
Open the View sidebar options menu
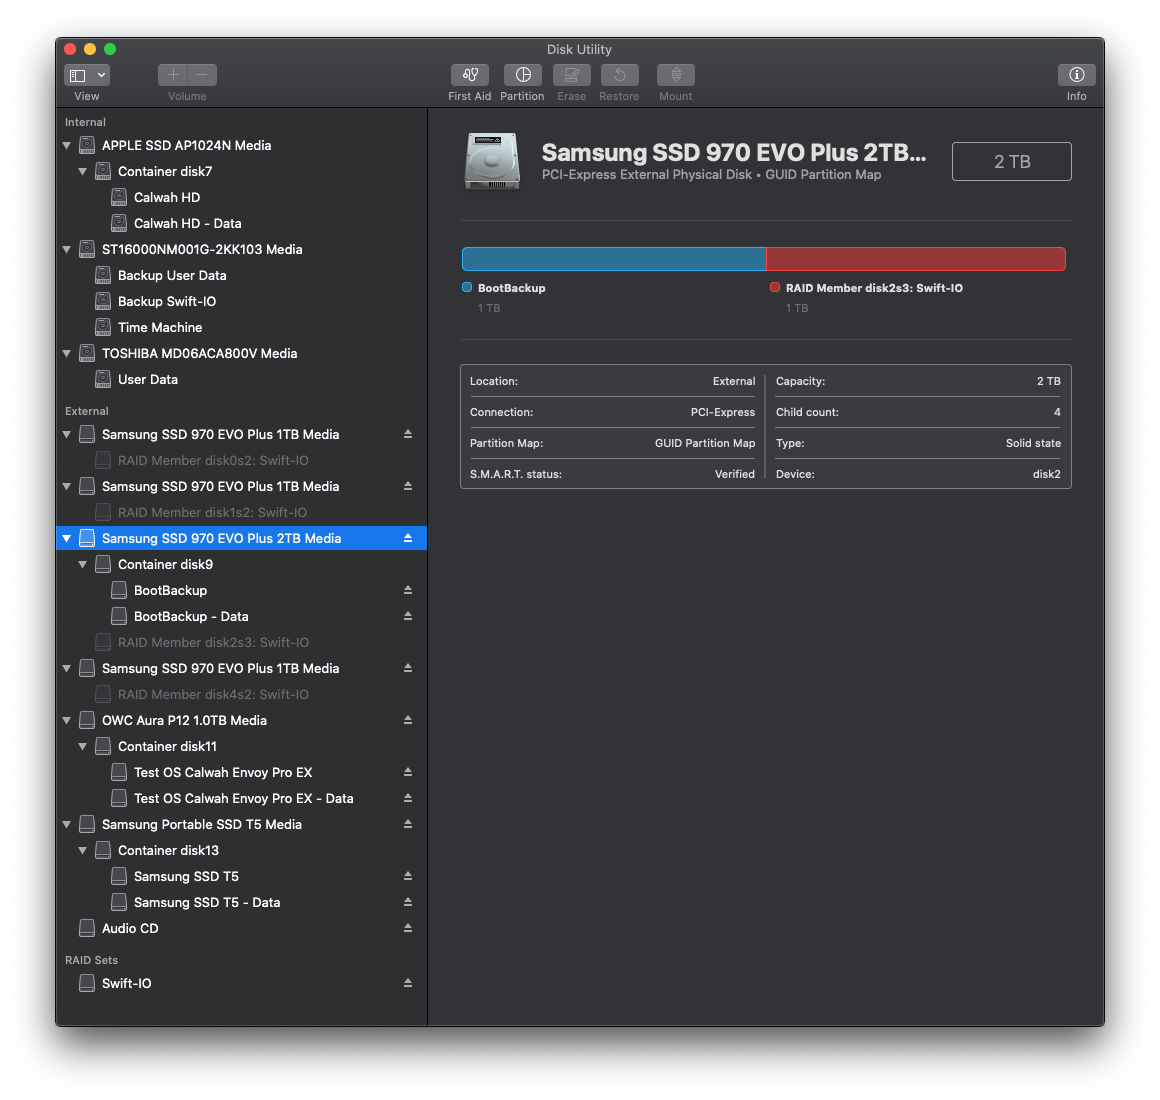tap(87, 75)
